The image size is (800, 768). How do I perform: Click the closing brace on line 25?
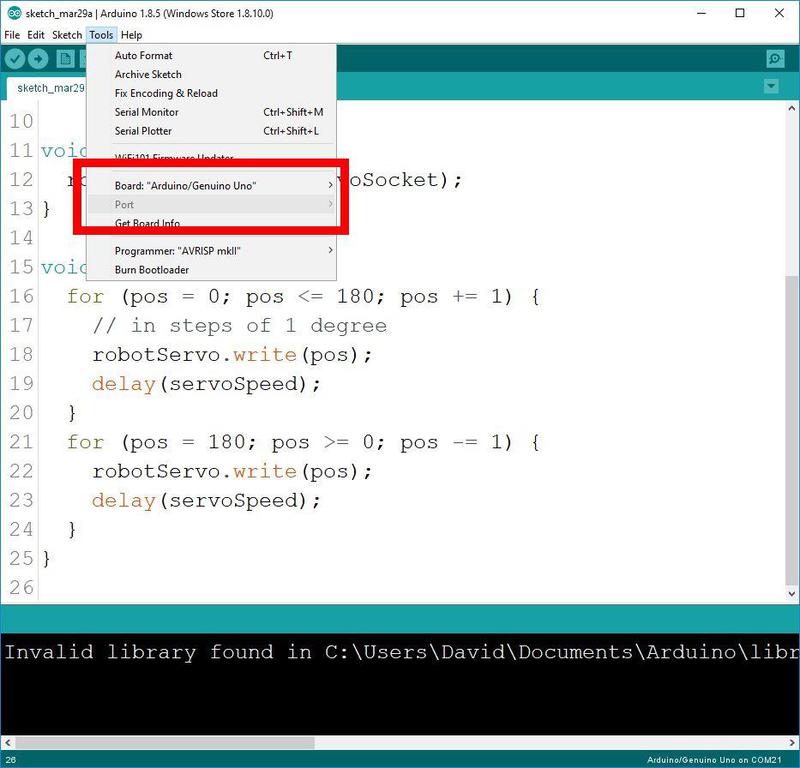(46, 558)
